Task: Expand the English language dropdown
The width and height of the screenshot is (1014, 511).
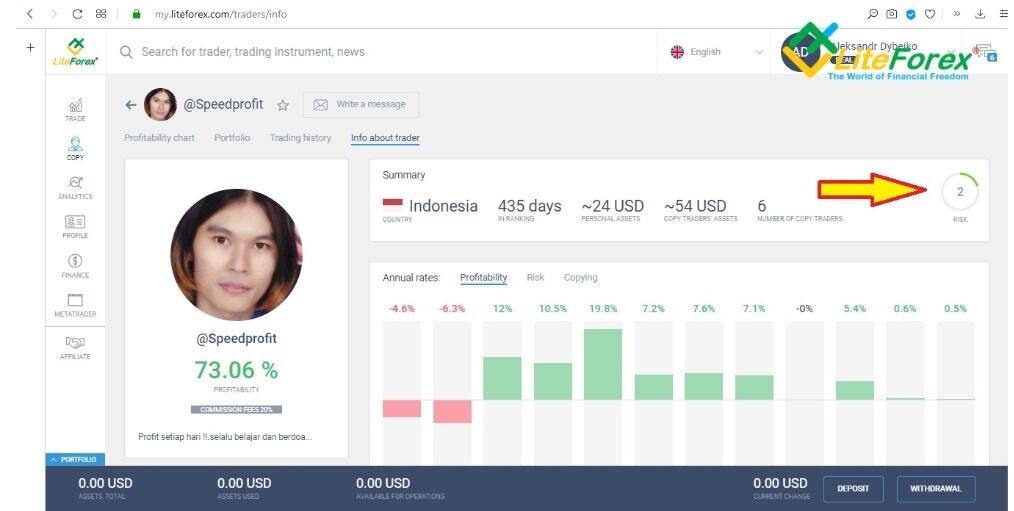Action: [719, 52]
